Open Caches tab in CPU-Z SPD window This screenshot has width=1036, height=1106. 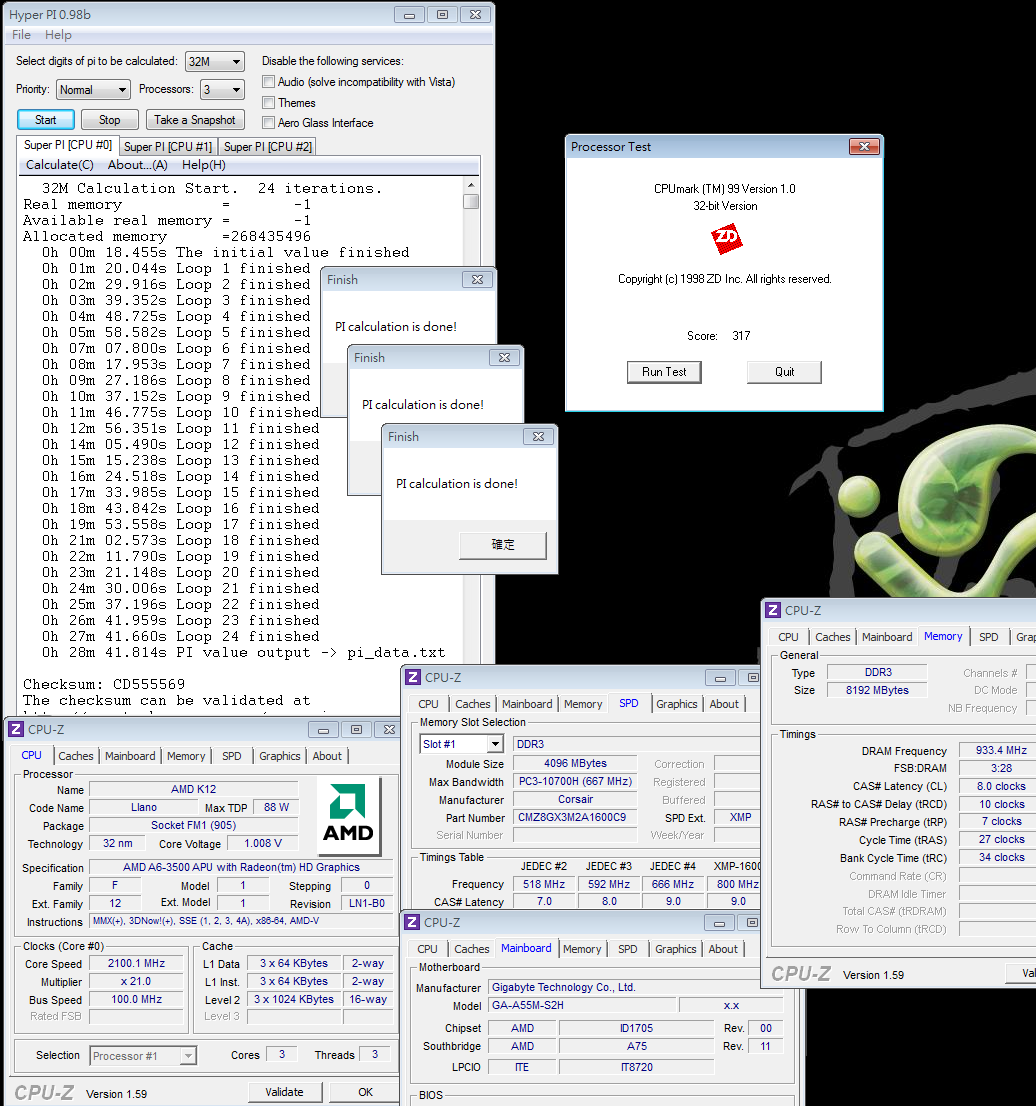(x=473, y=704)
